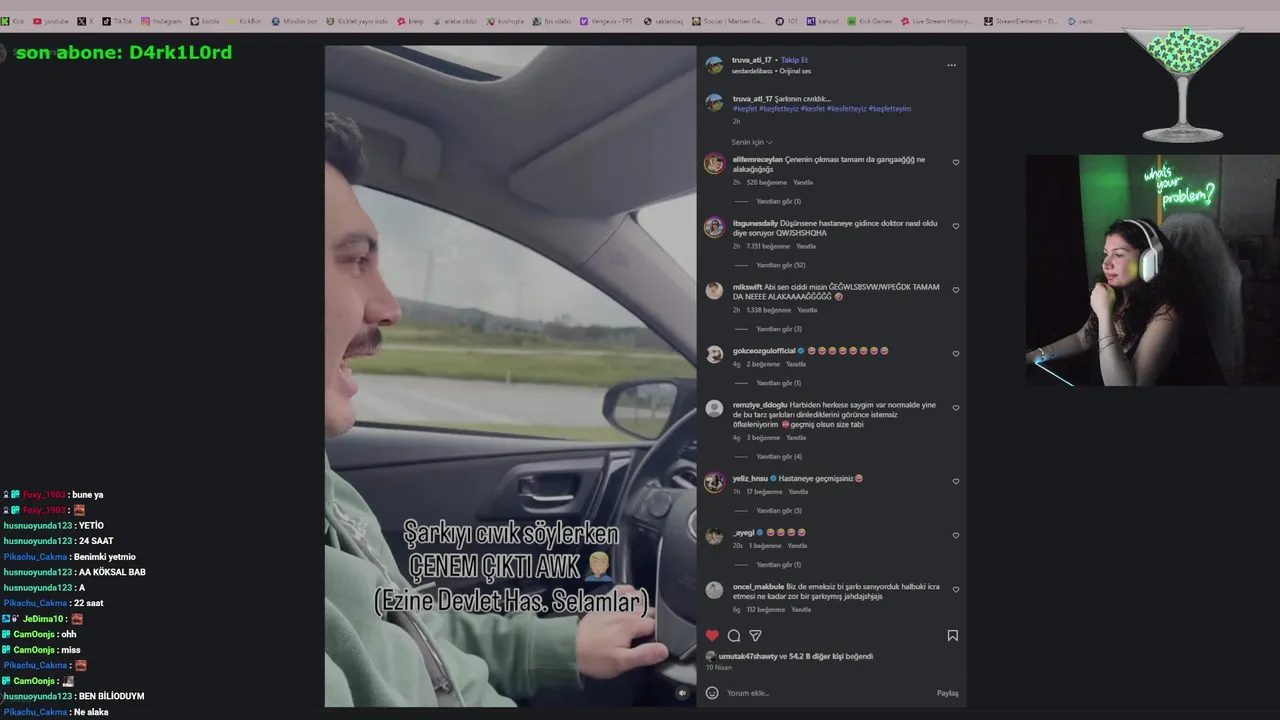The height and width of the screenshot is (720, 1280).
Task: Click 'Yorum ekle...' comment input field
Action: pyautogui.click(x=828, y=693)
